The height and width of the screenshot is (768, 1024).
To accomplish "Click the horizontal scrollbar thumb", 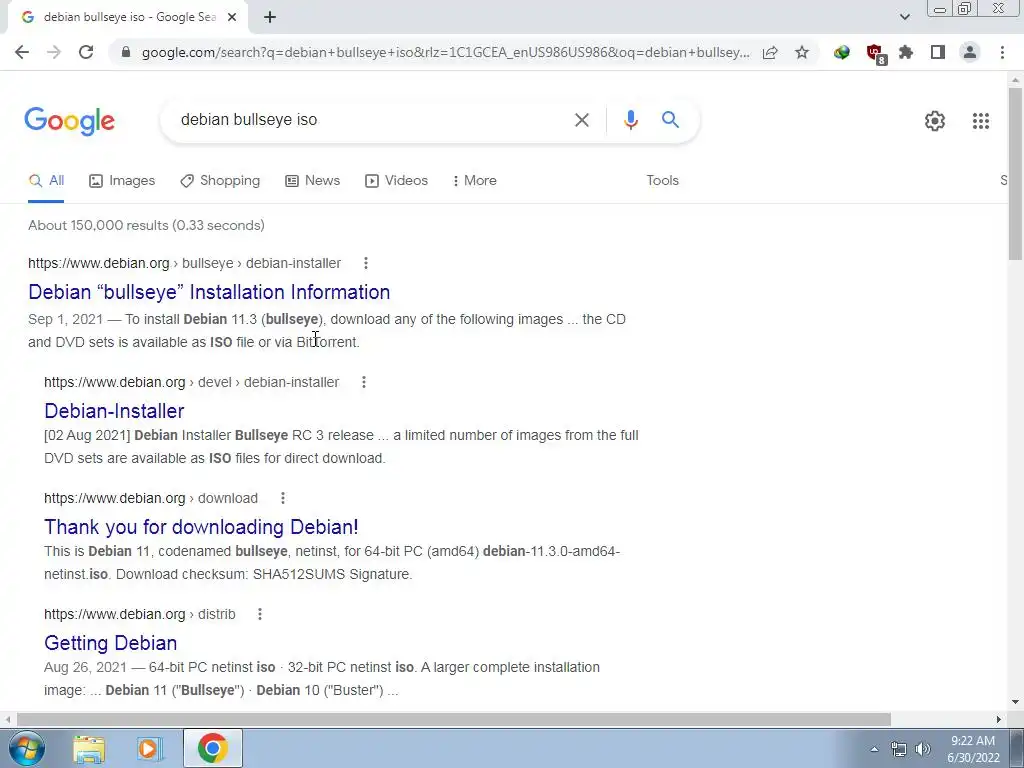I will point(454,719).
